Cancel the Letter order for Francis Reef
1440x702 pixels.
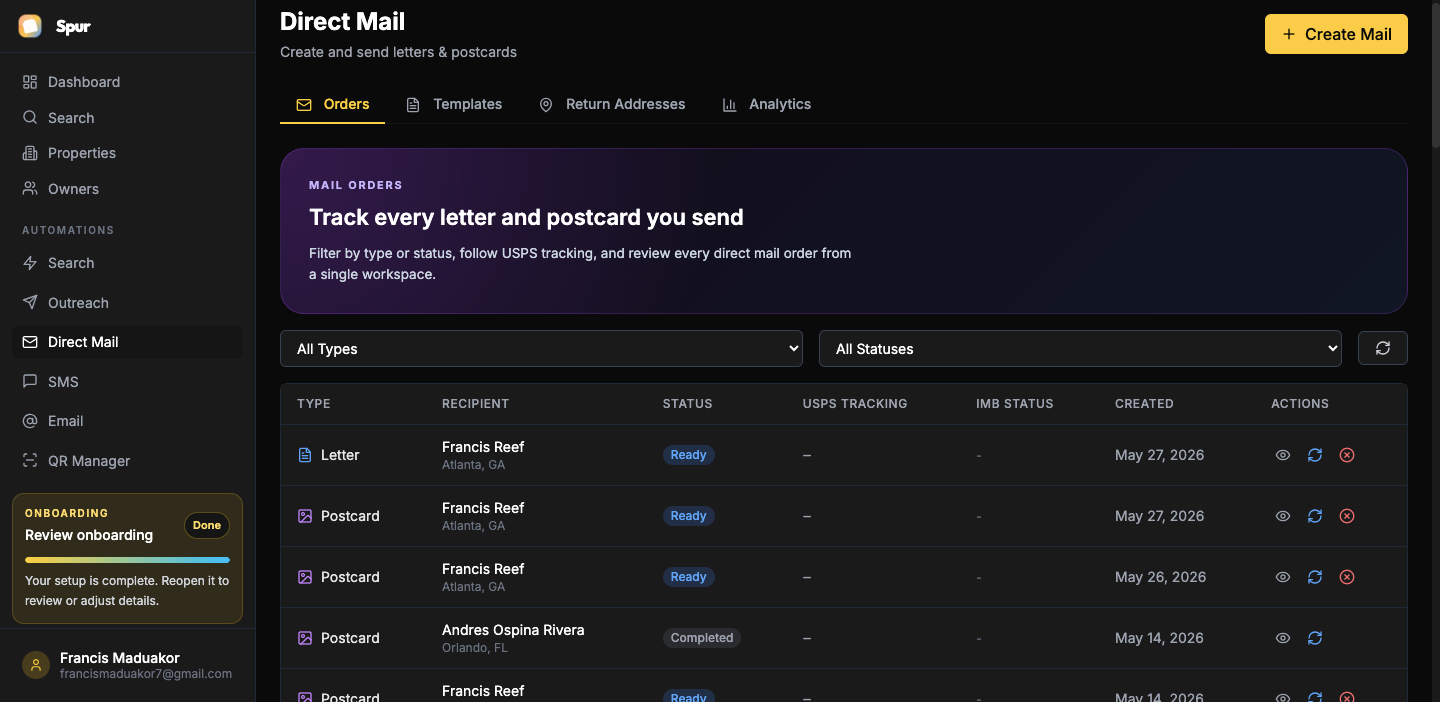(x=1347, y=455)
